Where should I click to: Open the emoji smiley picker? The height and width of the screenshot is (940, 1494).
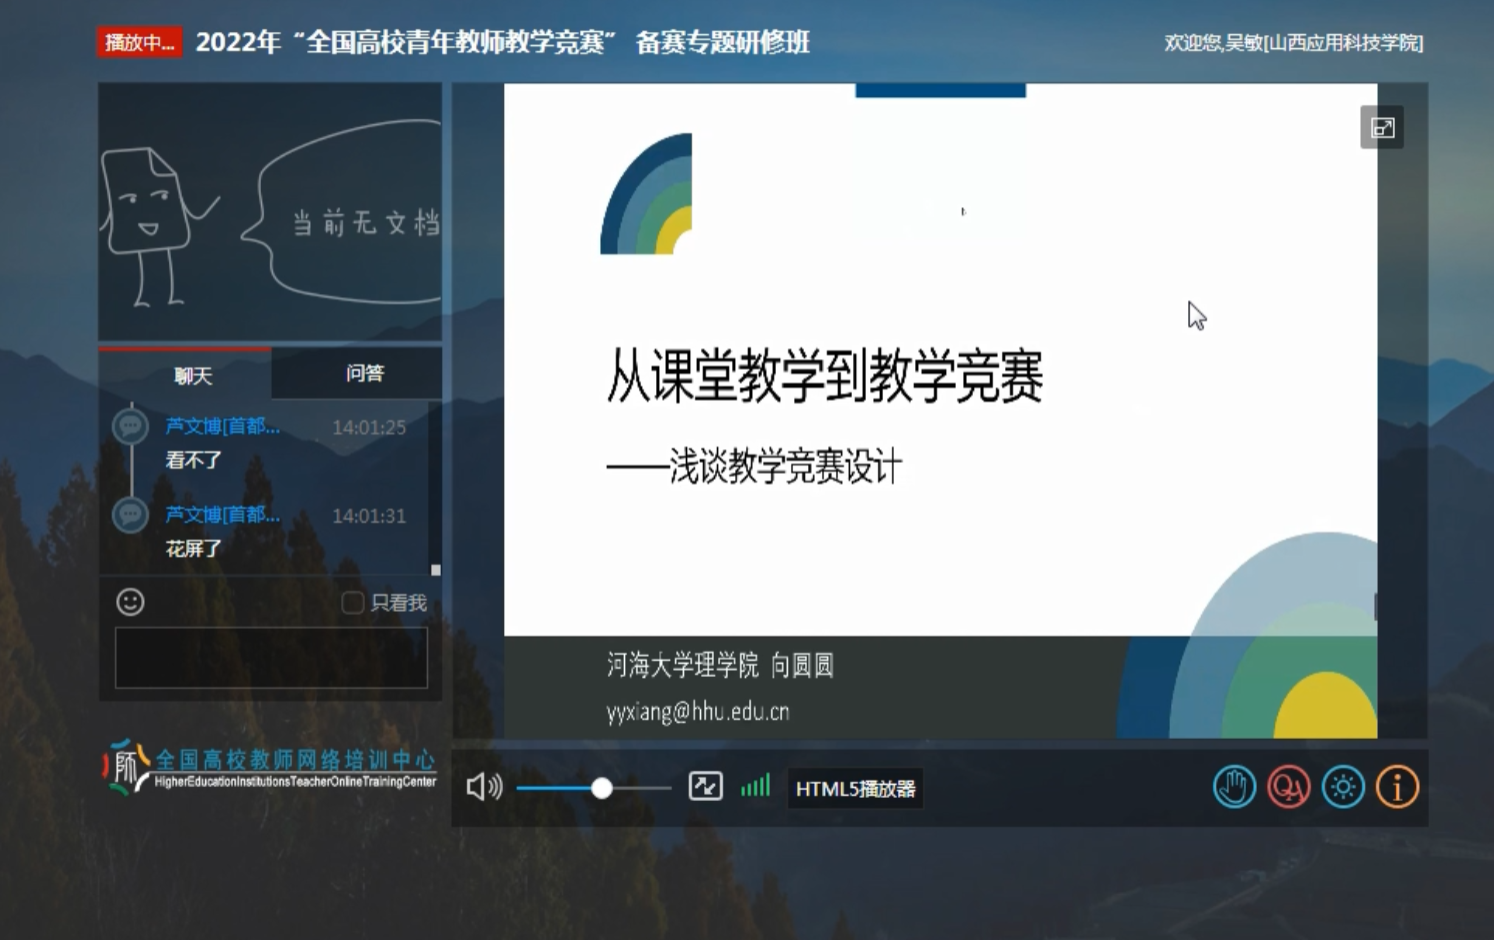click(131, 602)
